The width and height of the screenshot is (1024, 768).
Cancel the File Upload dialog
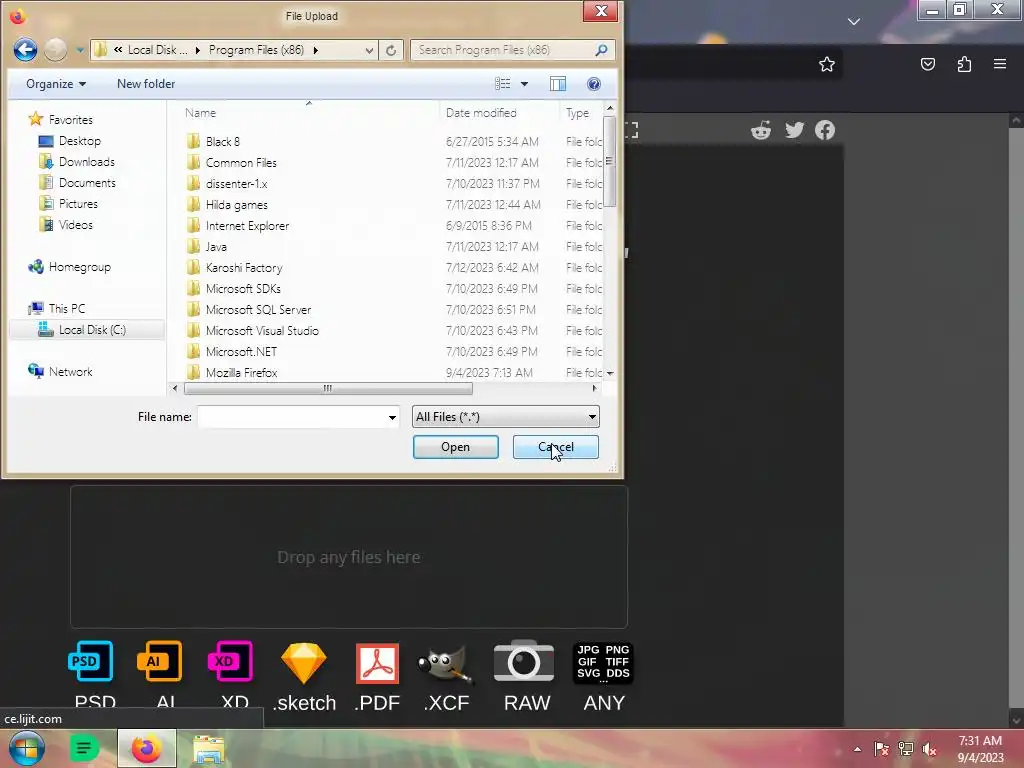(x=556, y=447)
